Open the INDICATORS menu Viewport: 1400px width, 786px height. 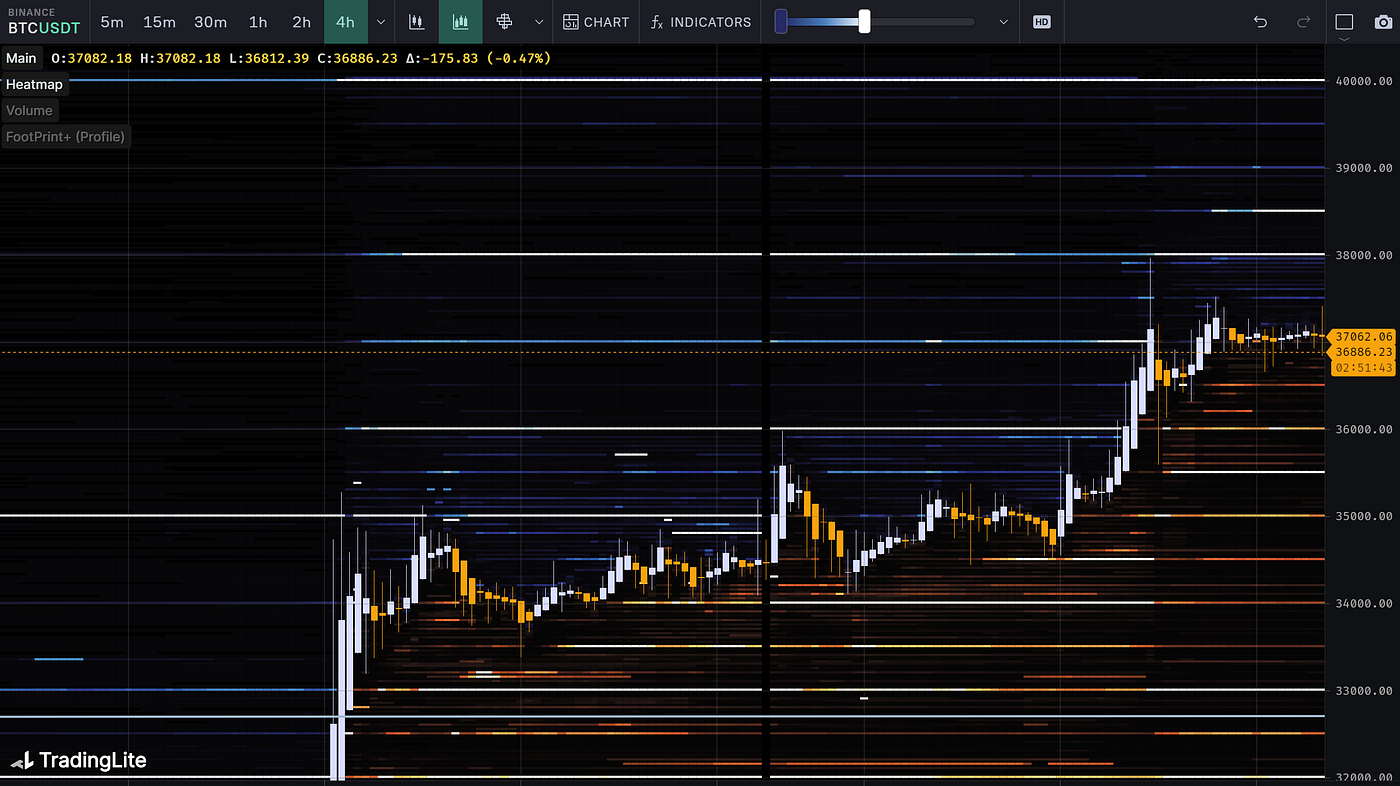tap(700, 22)
